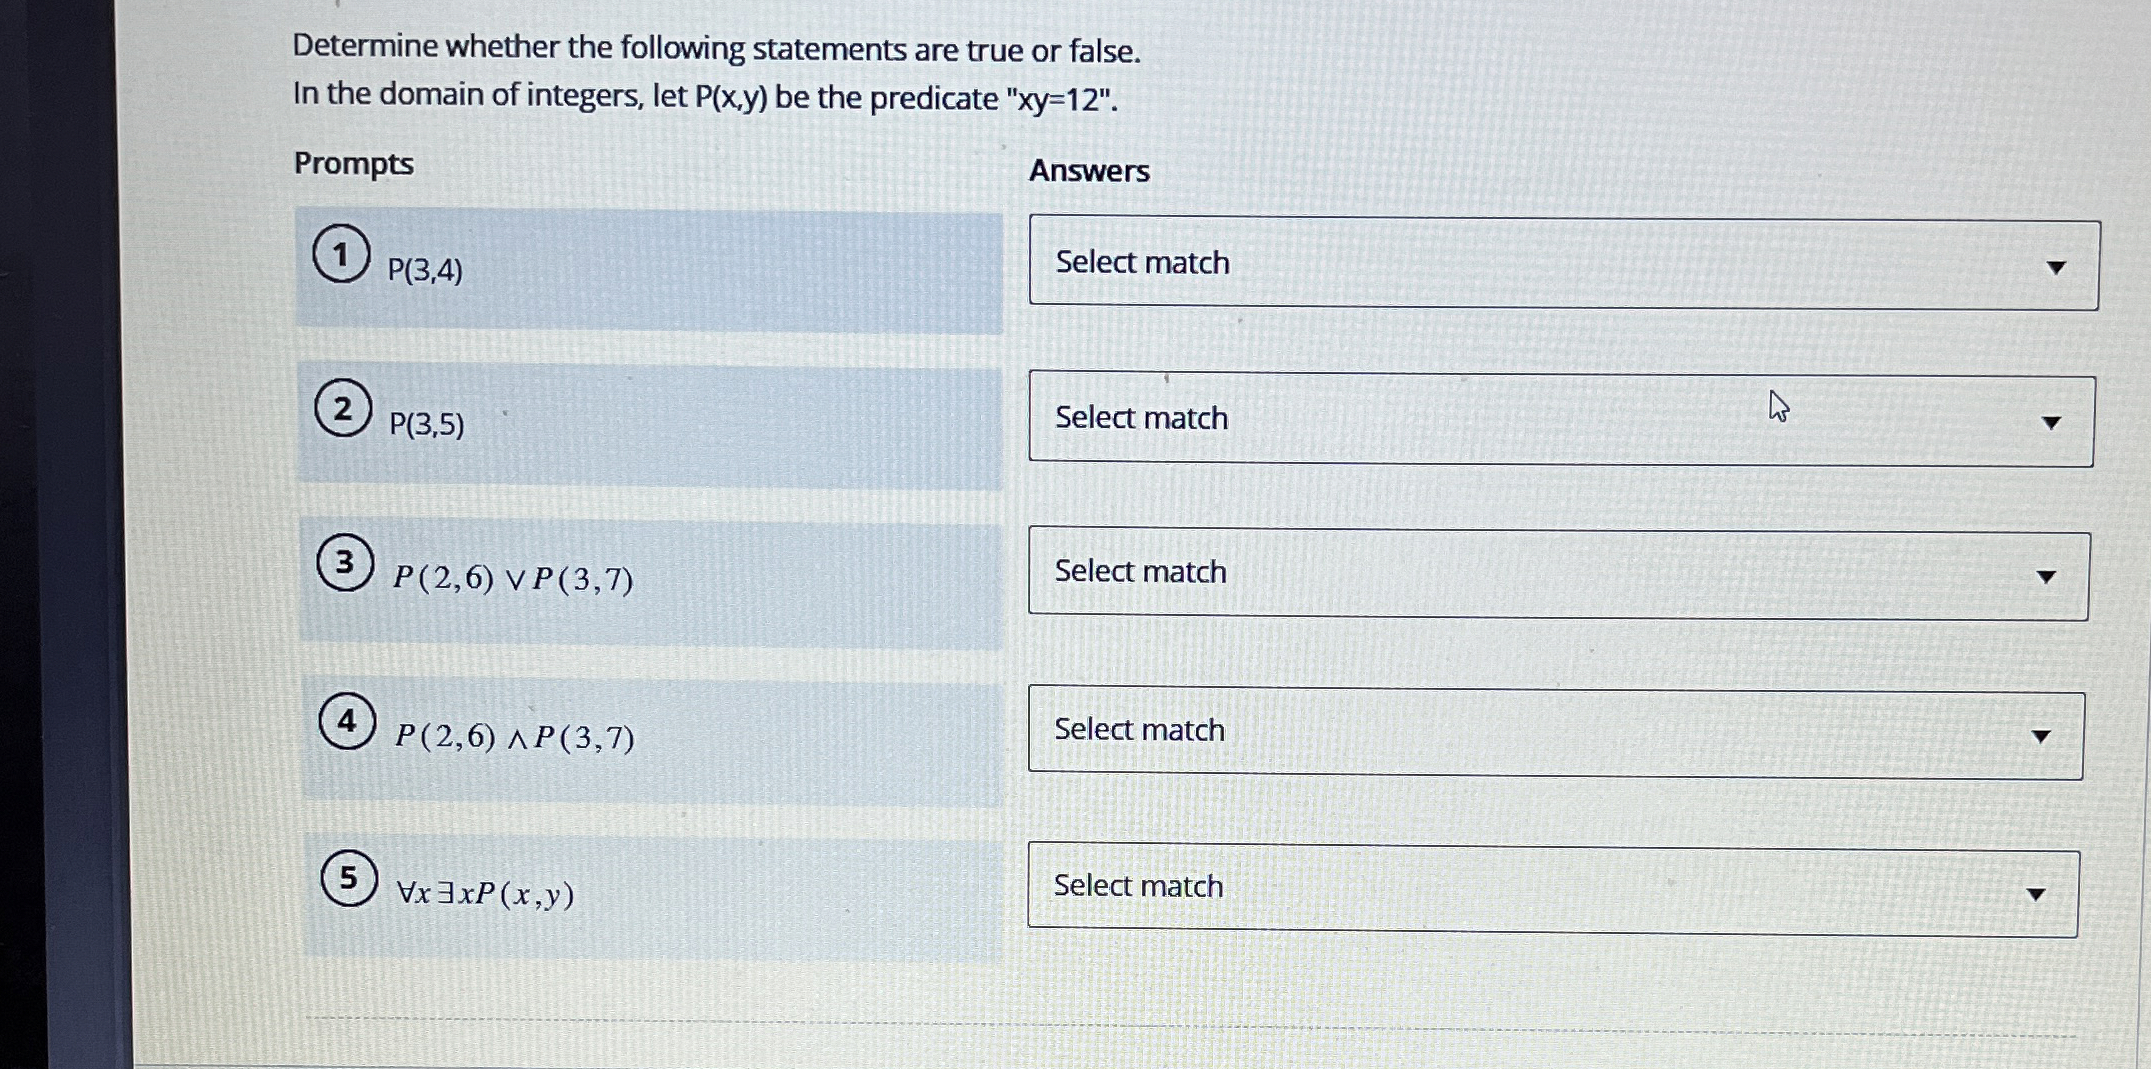Click the circled number 2 icon
Screen dimensions: 2151x1069
pos(343,409)
